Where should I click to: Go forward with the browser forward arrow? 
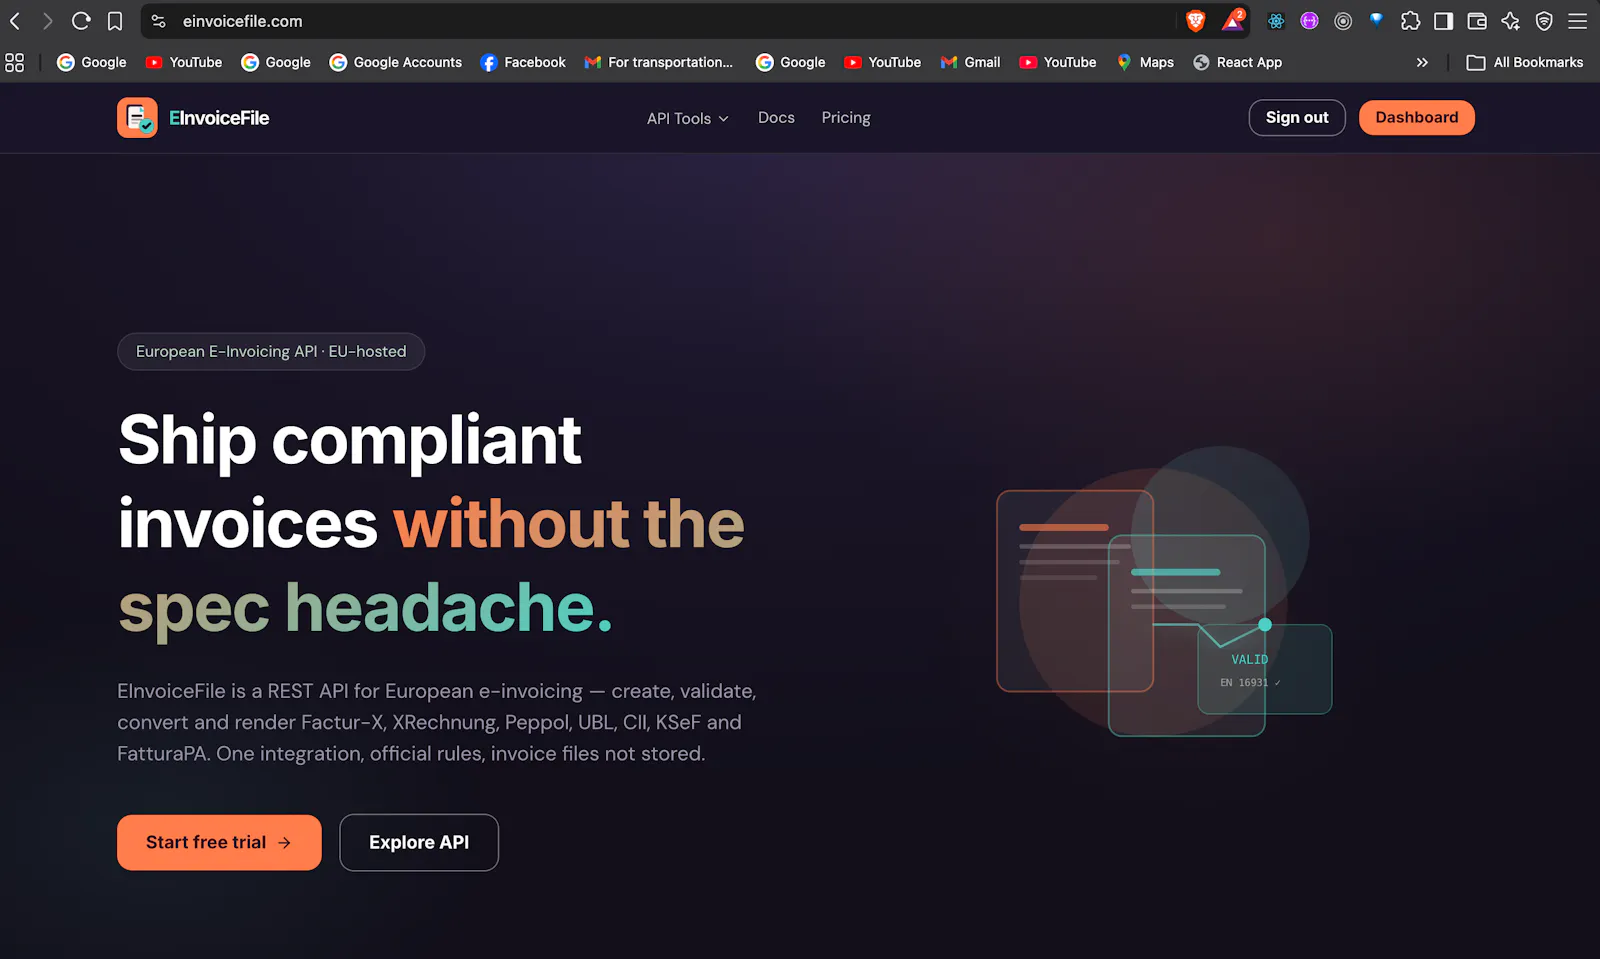tap(47, 21)
